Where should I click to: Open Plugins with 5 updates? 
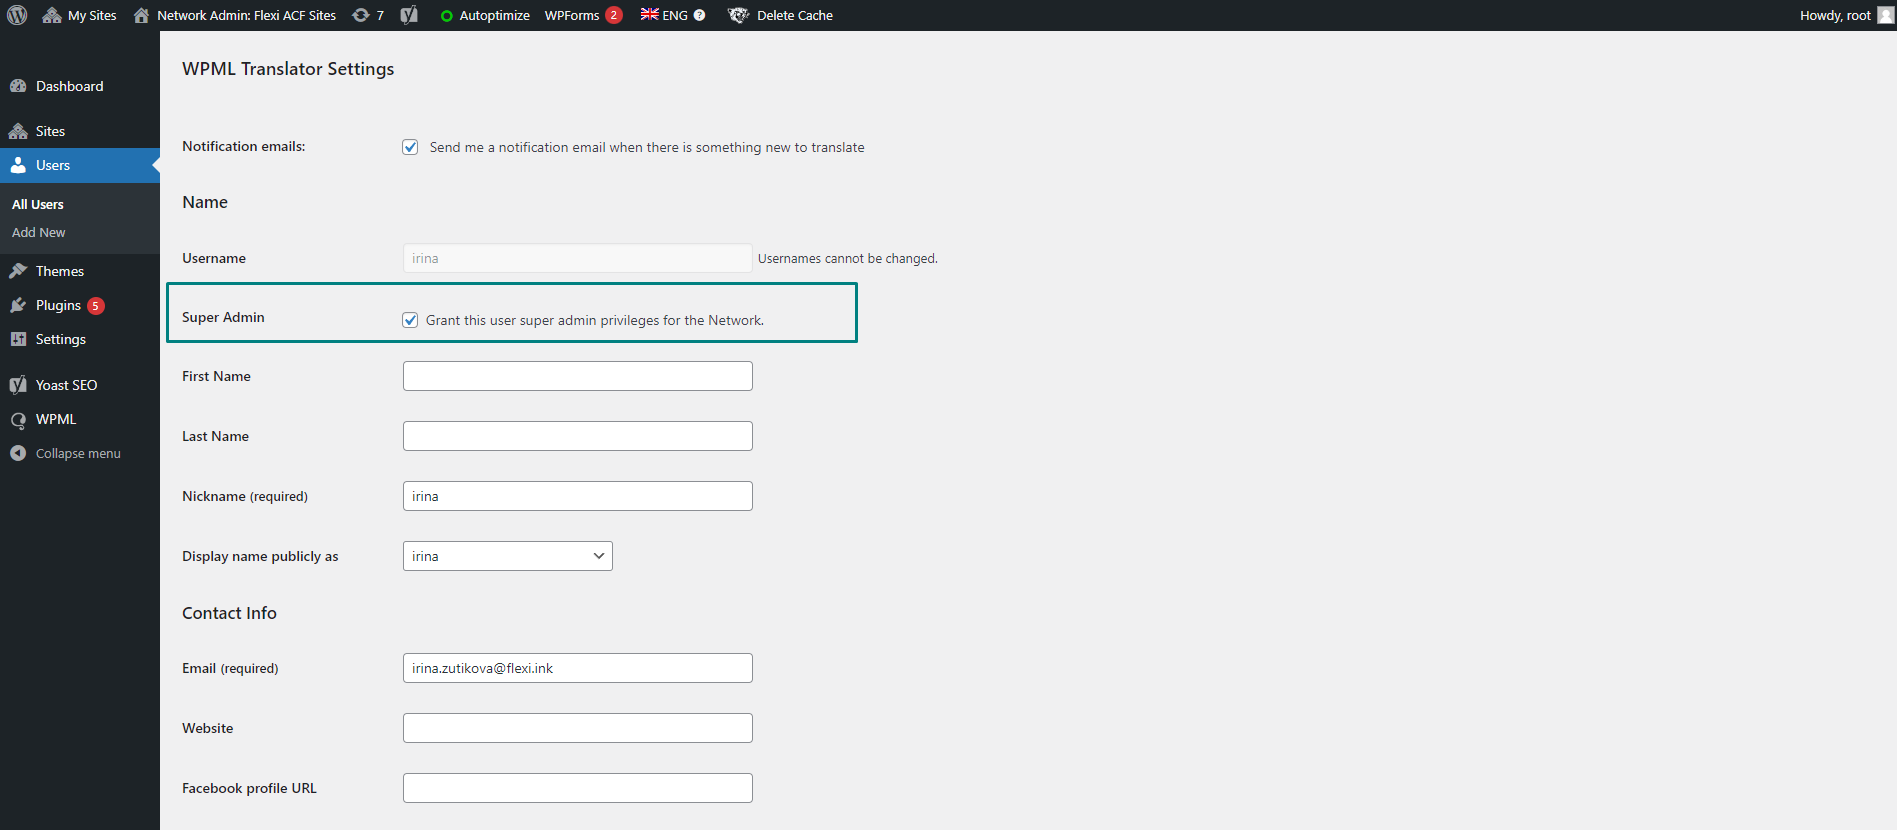(58, 305)
